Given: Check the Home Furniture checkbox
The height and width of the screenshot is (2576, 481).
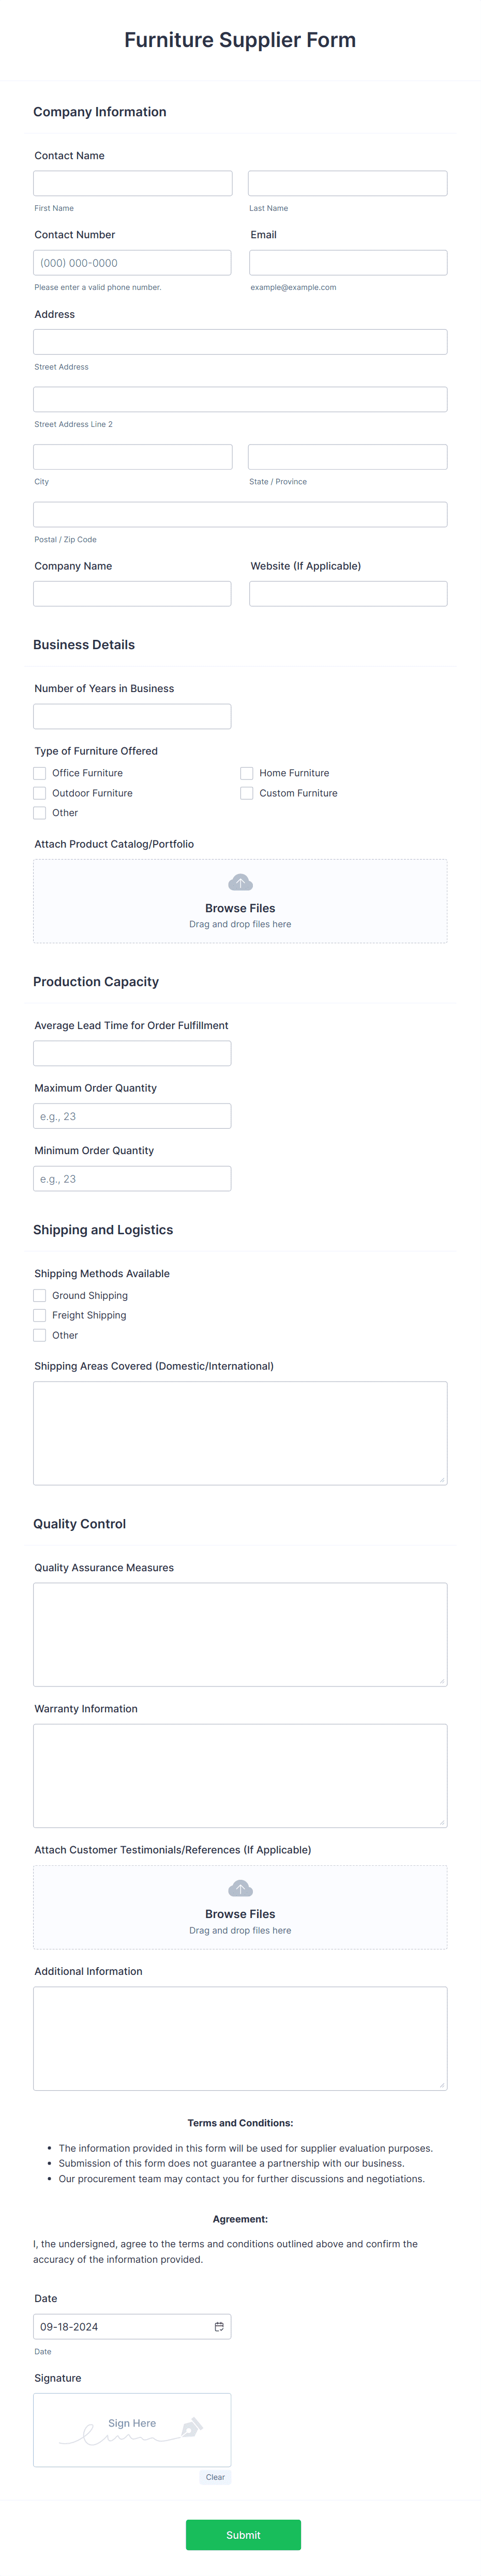Looking at the screenshot, I should point(246,773).
